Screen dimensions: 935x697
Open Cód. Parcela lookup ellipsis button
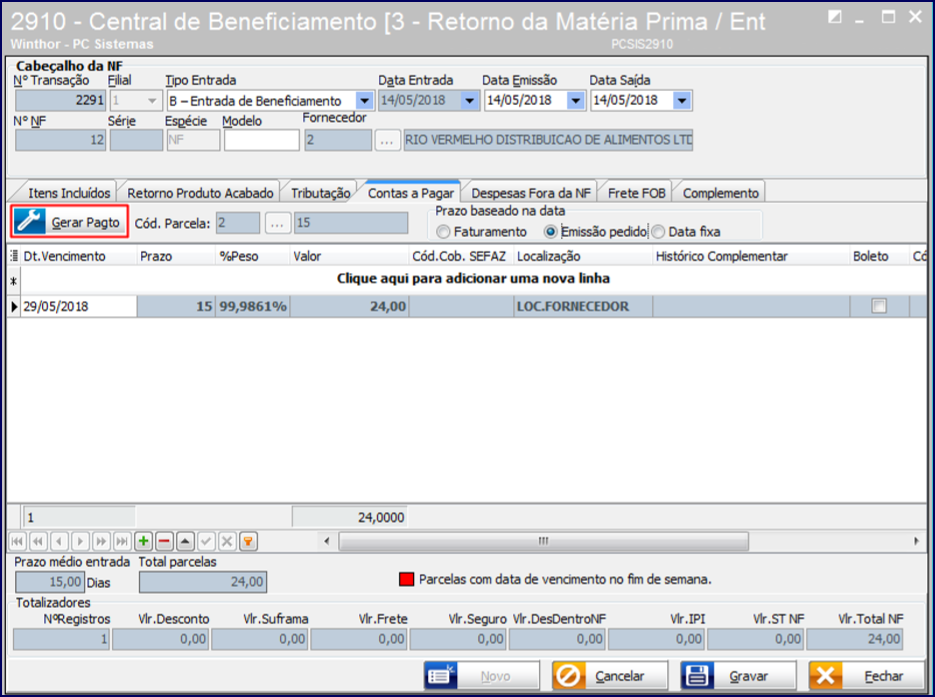coord(277,224)
